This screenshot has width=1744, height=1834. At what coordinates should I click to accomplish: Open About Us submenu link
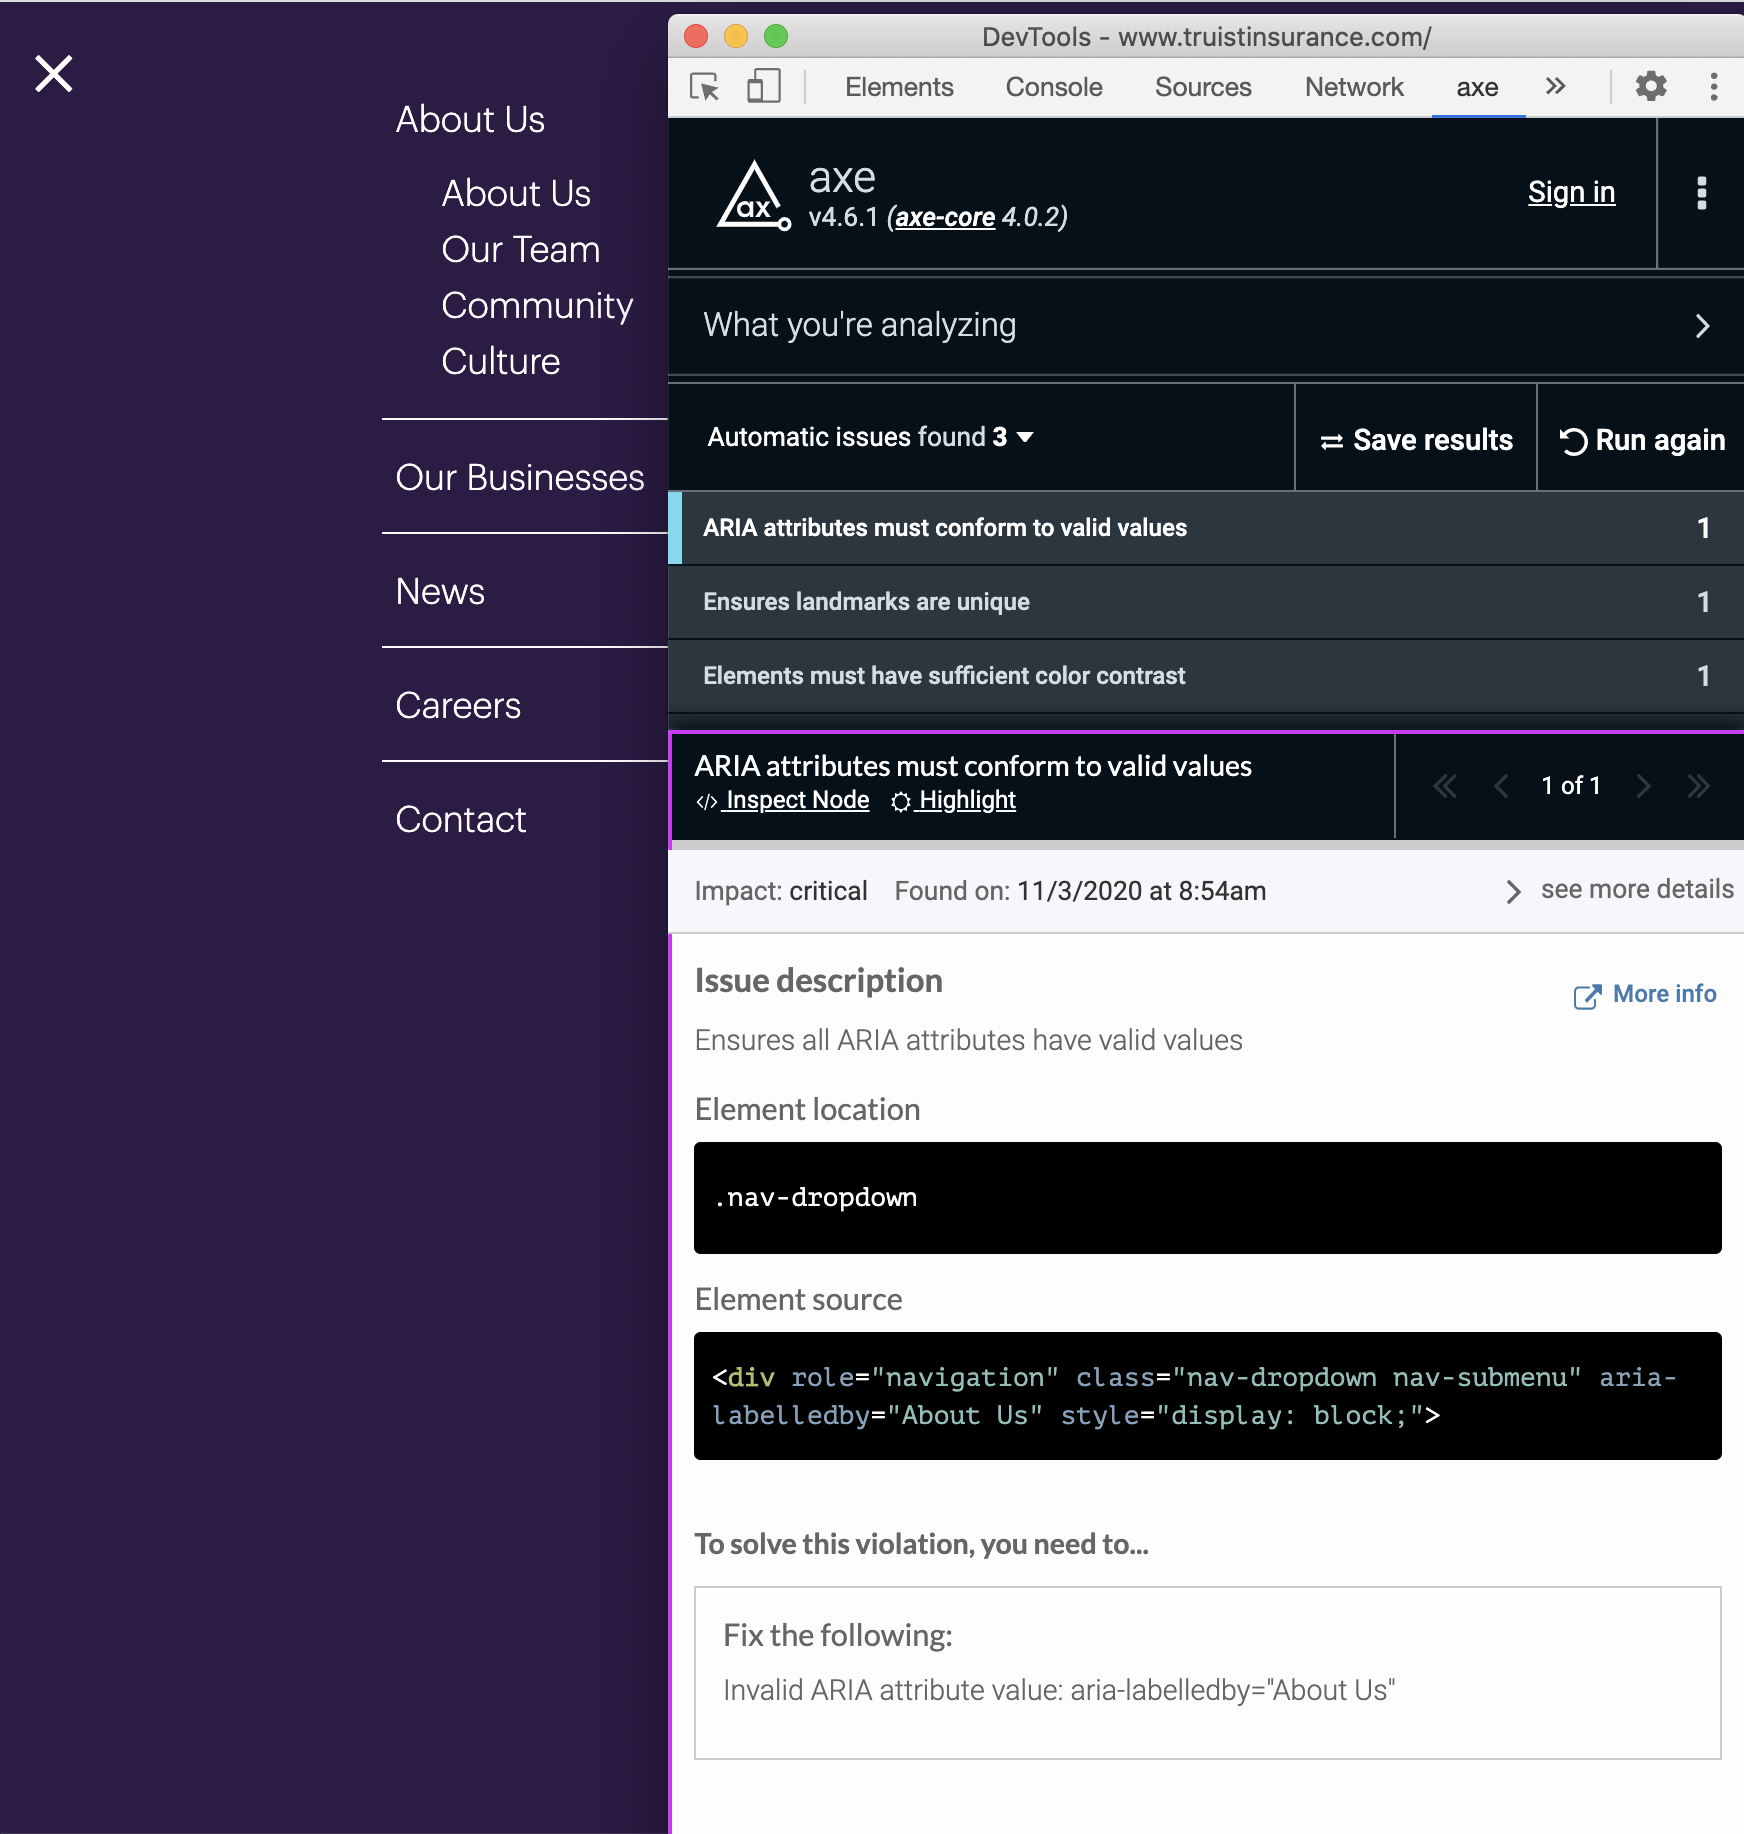coord(516,194)
